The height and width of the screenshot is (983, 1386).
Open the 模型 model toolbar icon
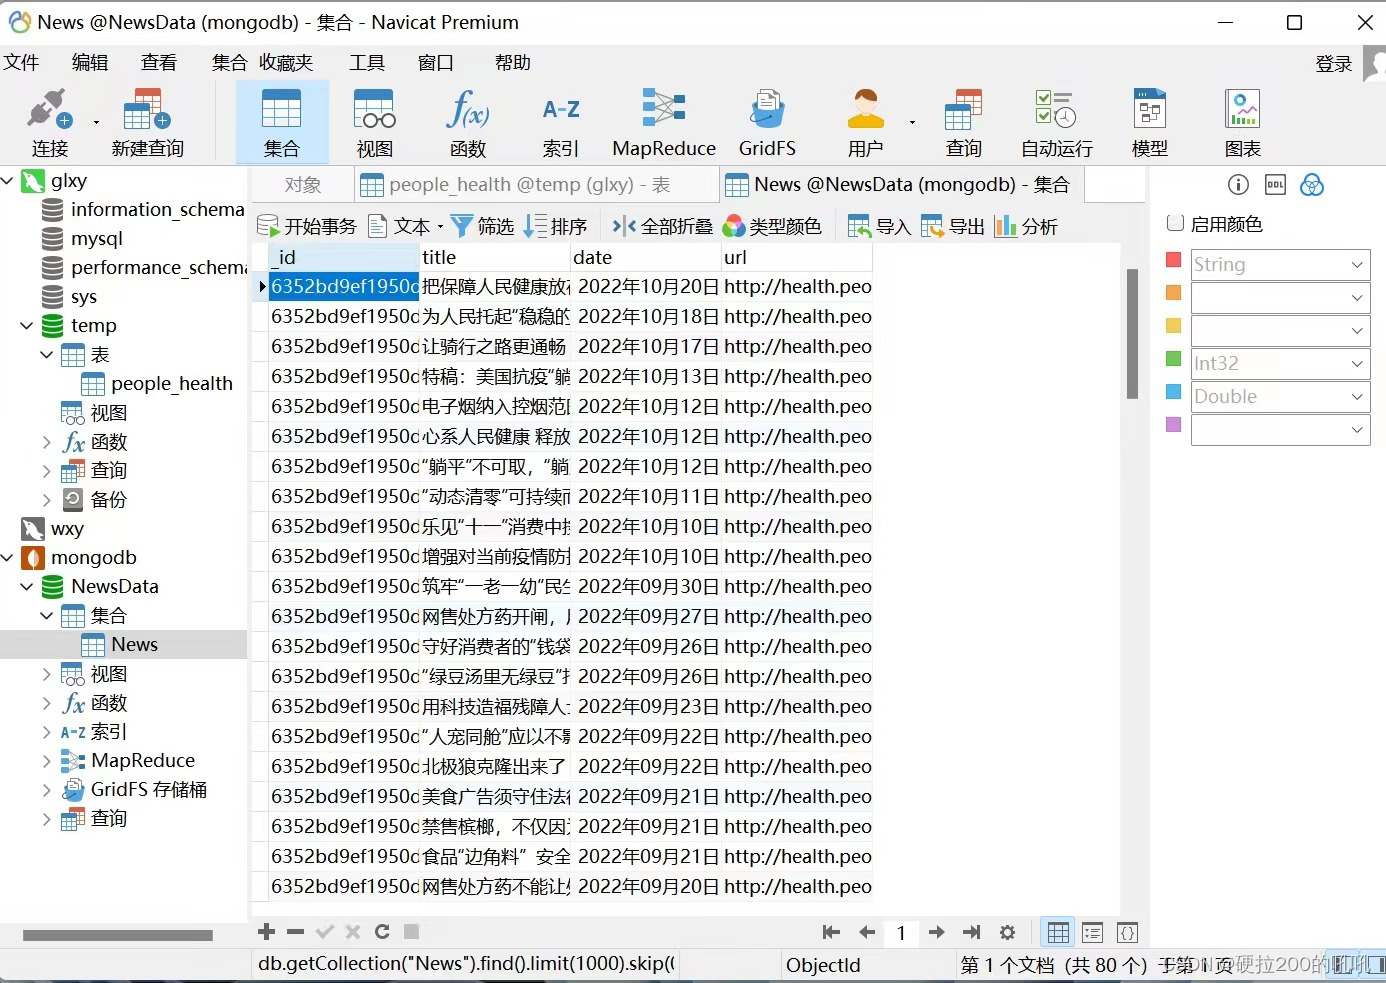pyautogui.click(x=1150, y=123)
